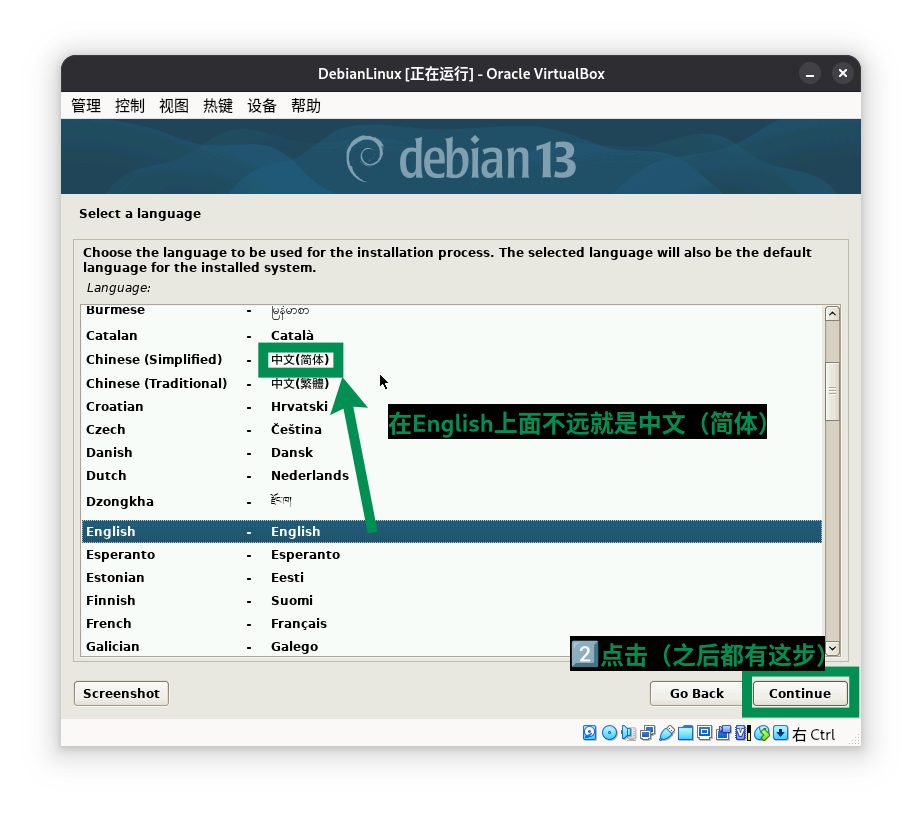
Task: Open the 热键 menu
Action: pos(218,106)
